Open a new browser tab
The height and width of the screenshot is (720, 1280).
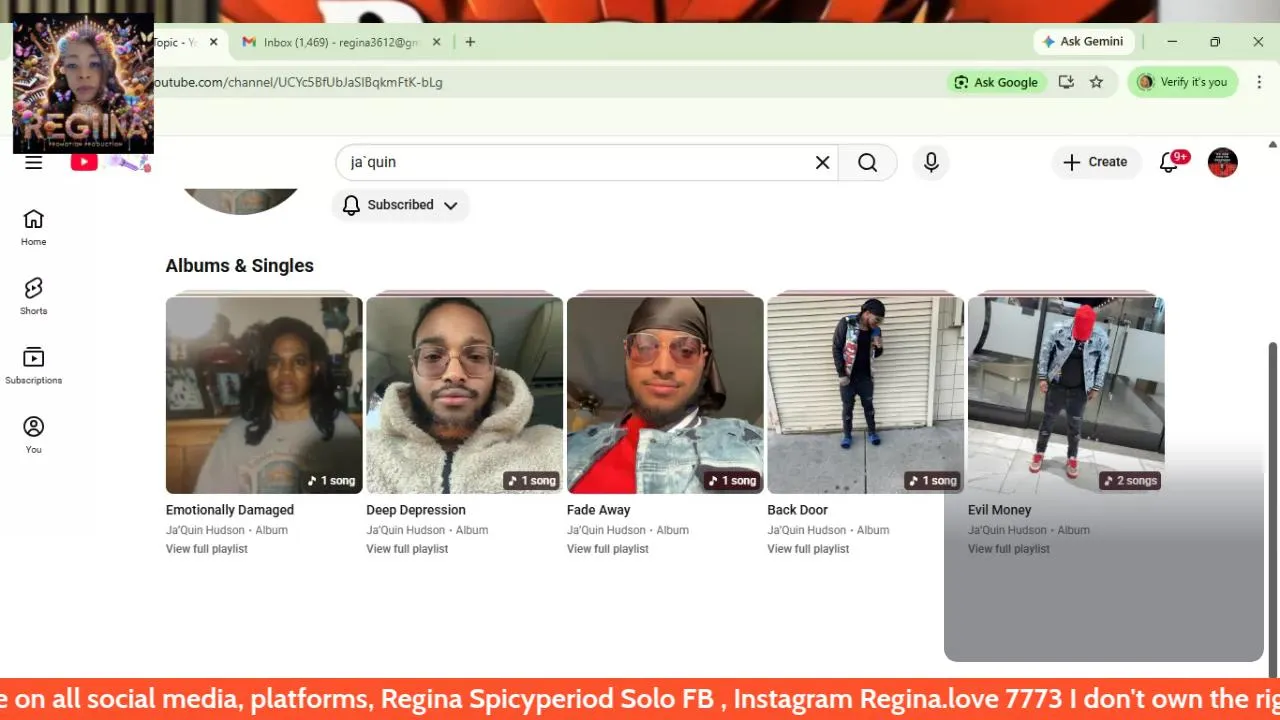pos(470,42)
